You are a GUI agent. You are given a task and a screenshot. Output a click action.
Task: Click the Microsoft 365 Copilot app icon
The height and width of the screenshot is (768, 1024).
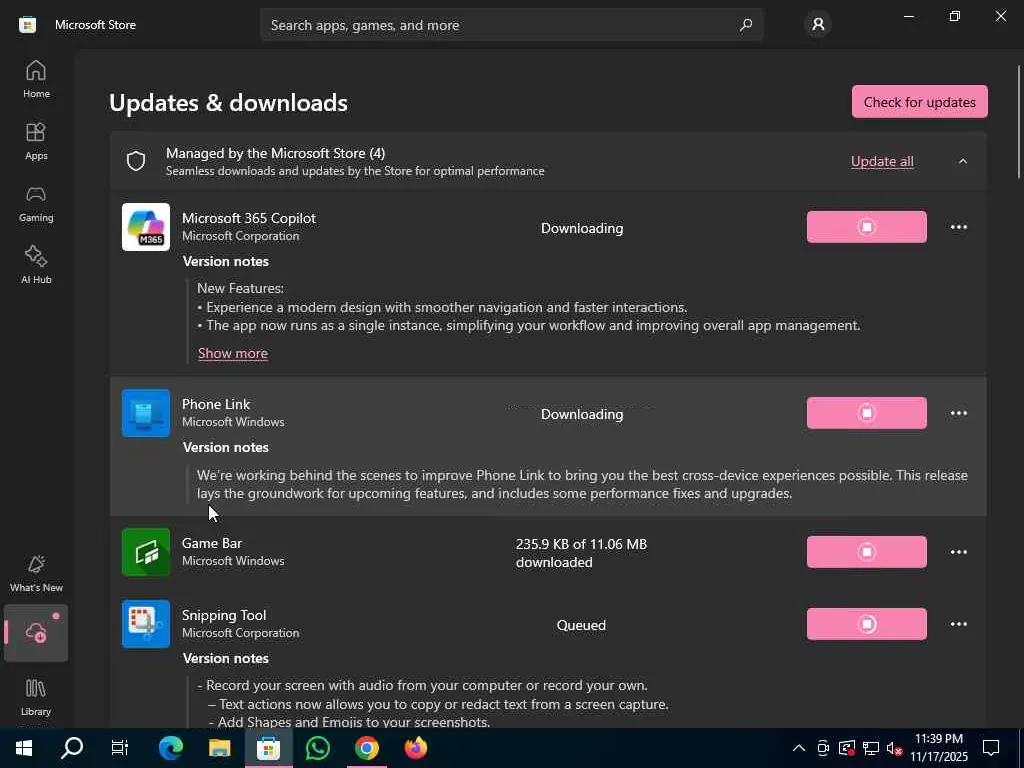click(x=146, y=227)
